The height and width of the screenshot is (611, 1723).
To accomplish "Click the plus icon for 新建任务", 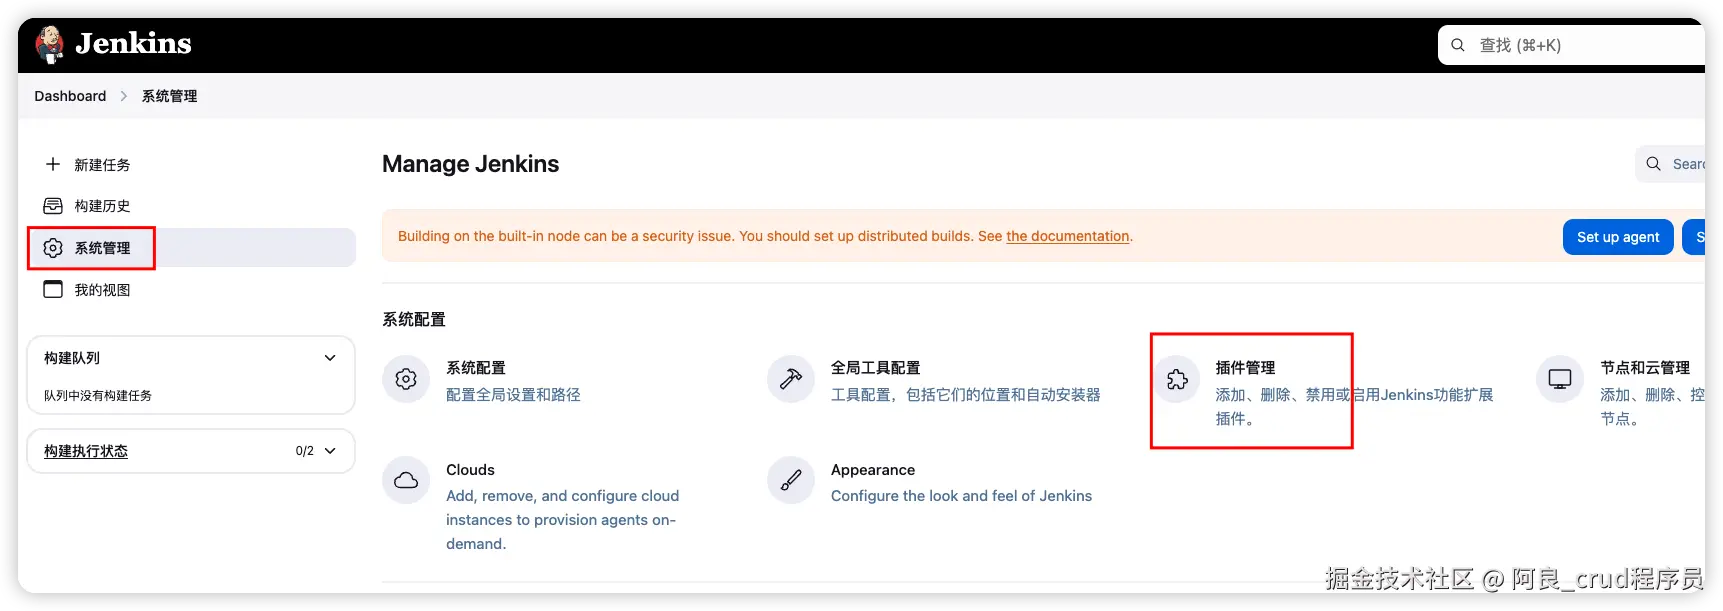I will 53,164.
